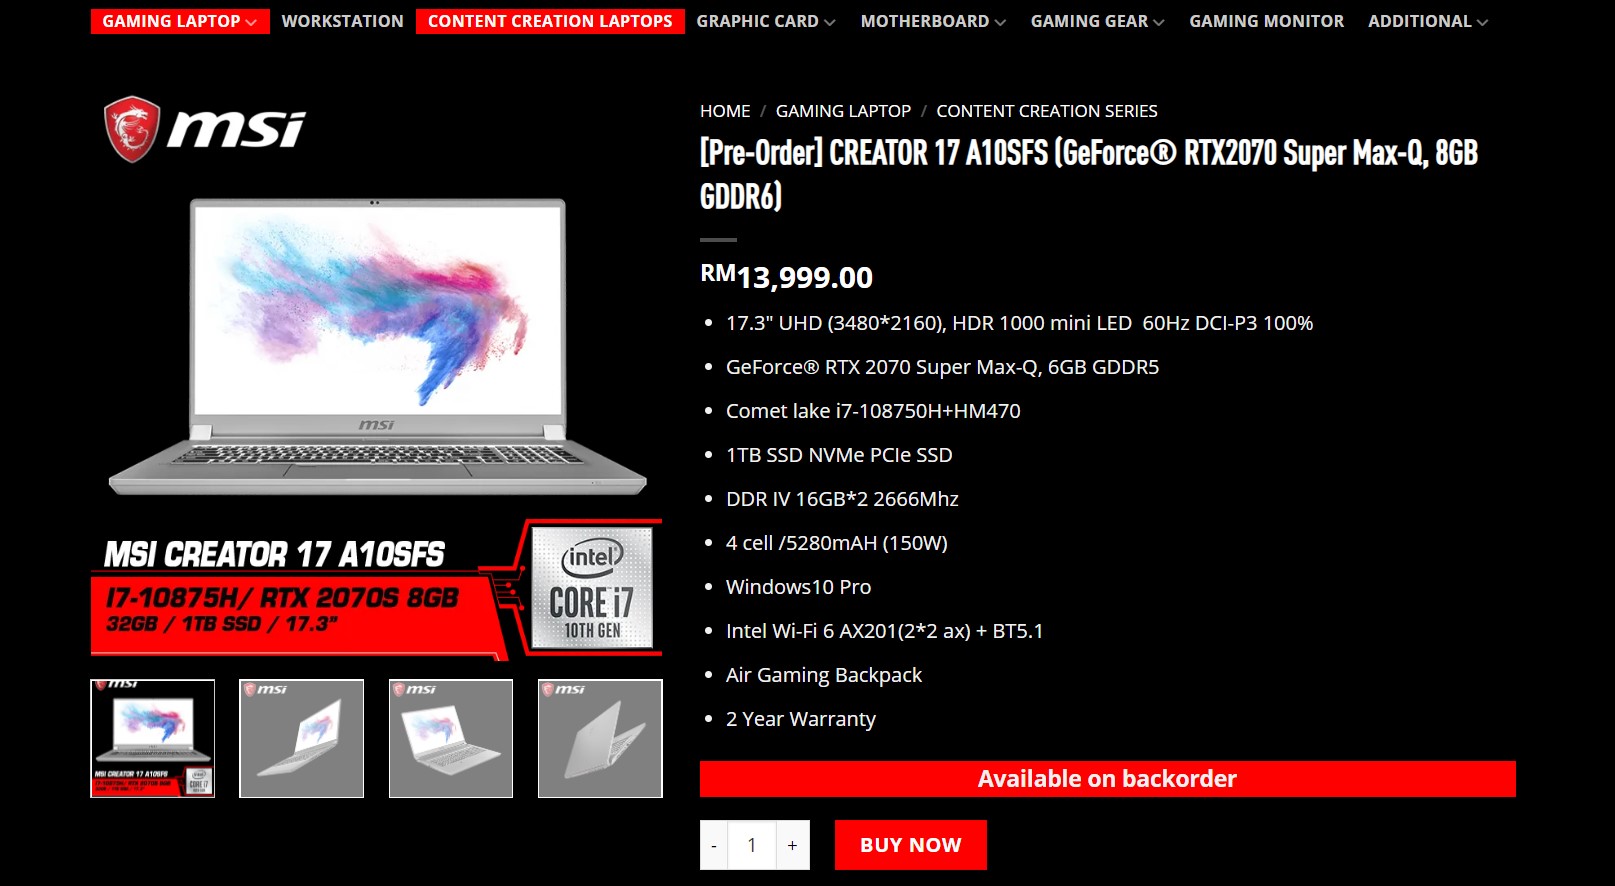Select Content Creation Laptops menu item

(550, 21)
